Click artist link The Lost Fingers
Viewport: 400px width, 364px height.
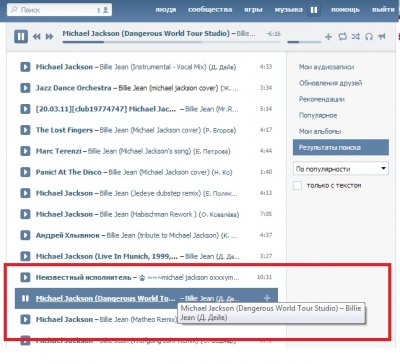coord(64,130)
